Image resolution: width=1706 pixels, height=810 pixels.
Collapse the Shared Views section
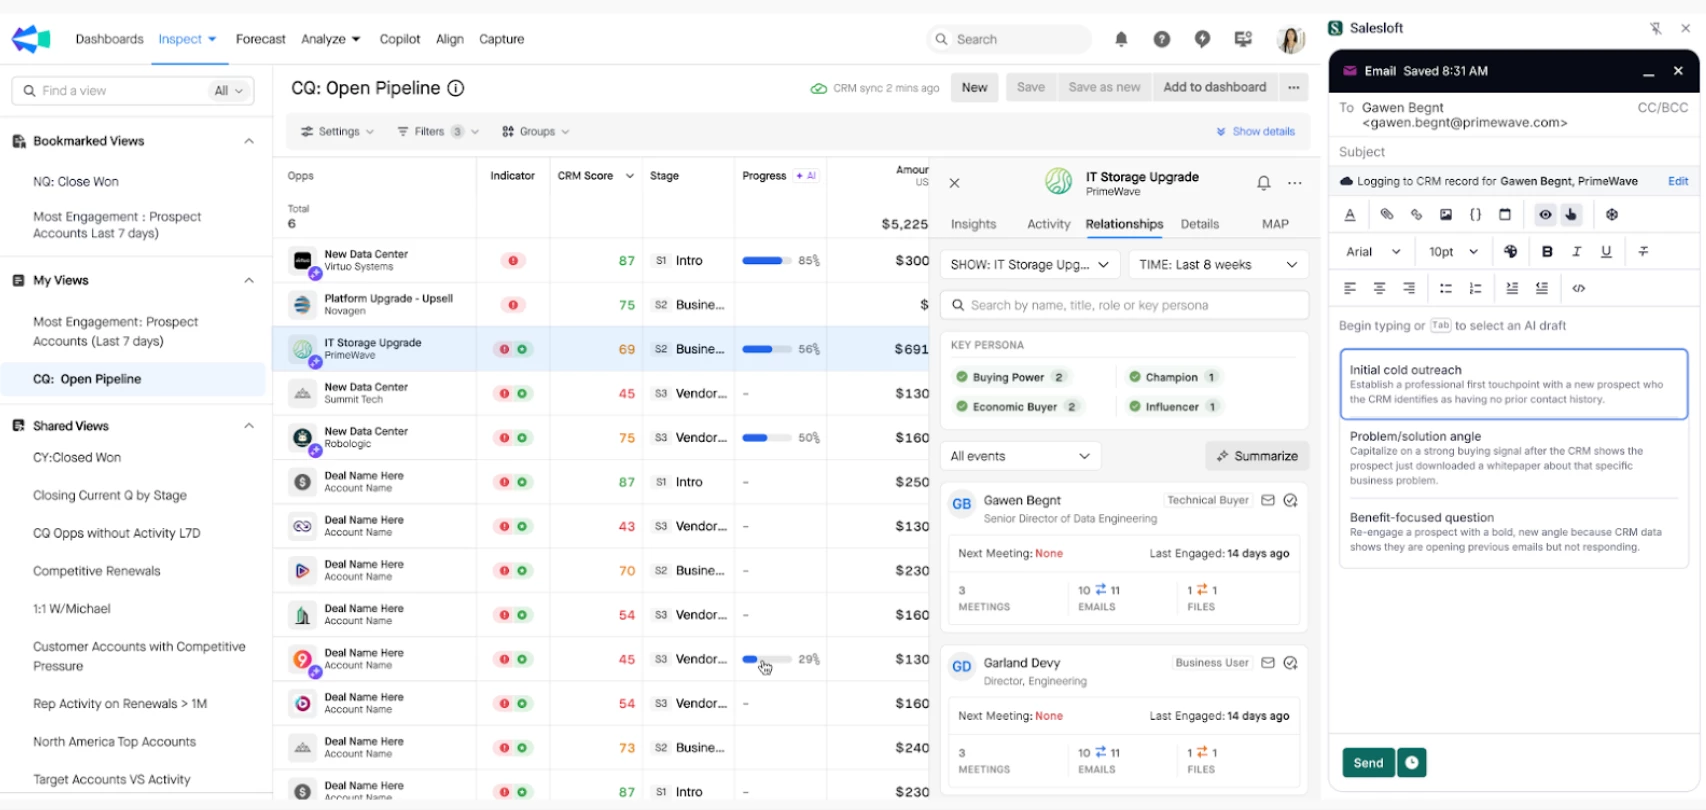(249, 426)
